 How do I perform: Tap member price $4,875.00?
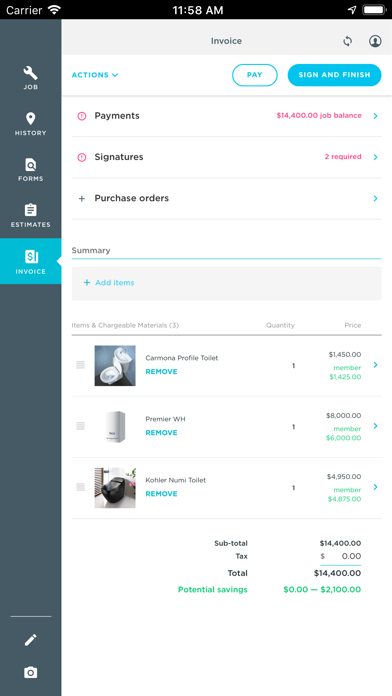point(344,499)
